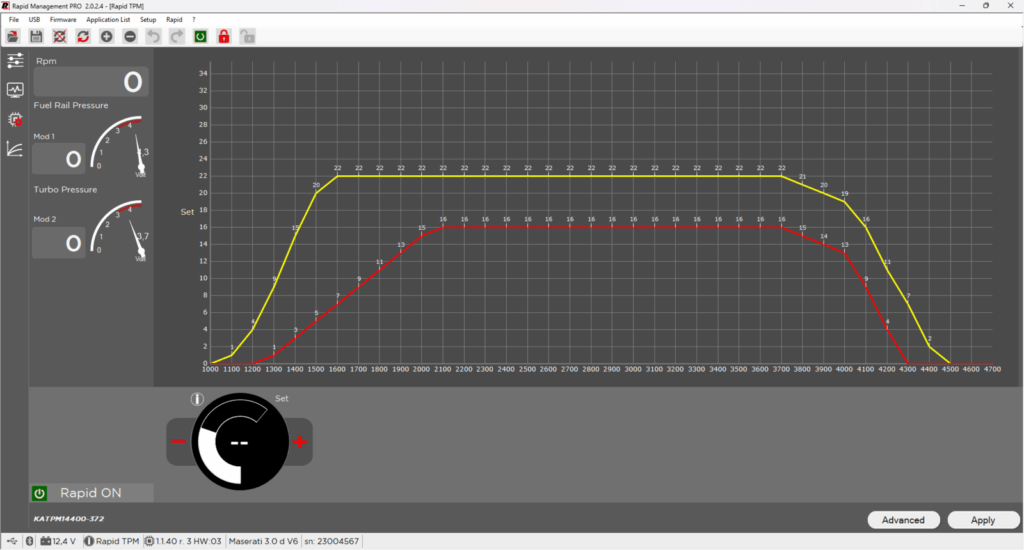Open the sliders settings sidebar panel
This screenshot has height=550, width=1024.
[x=15, y=61]
